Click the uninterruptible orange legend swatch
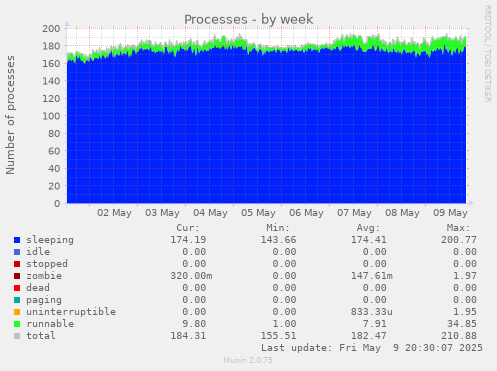Viewport: 497px width, 371px height. point(17,312)
